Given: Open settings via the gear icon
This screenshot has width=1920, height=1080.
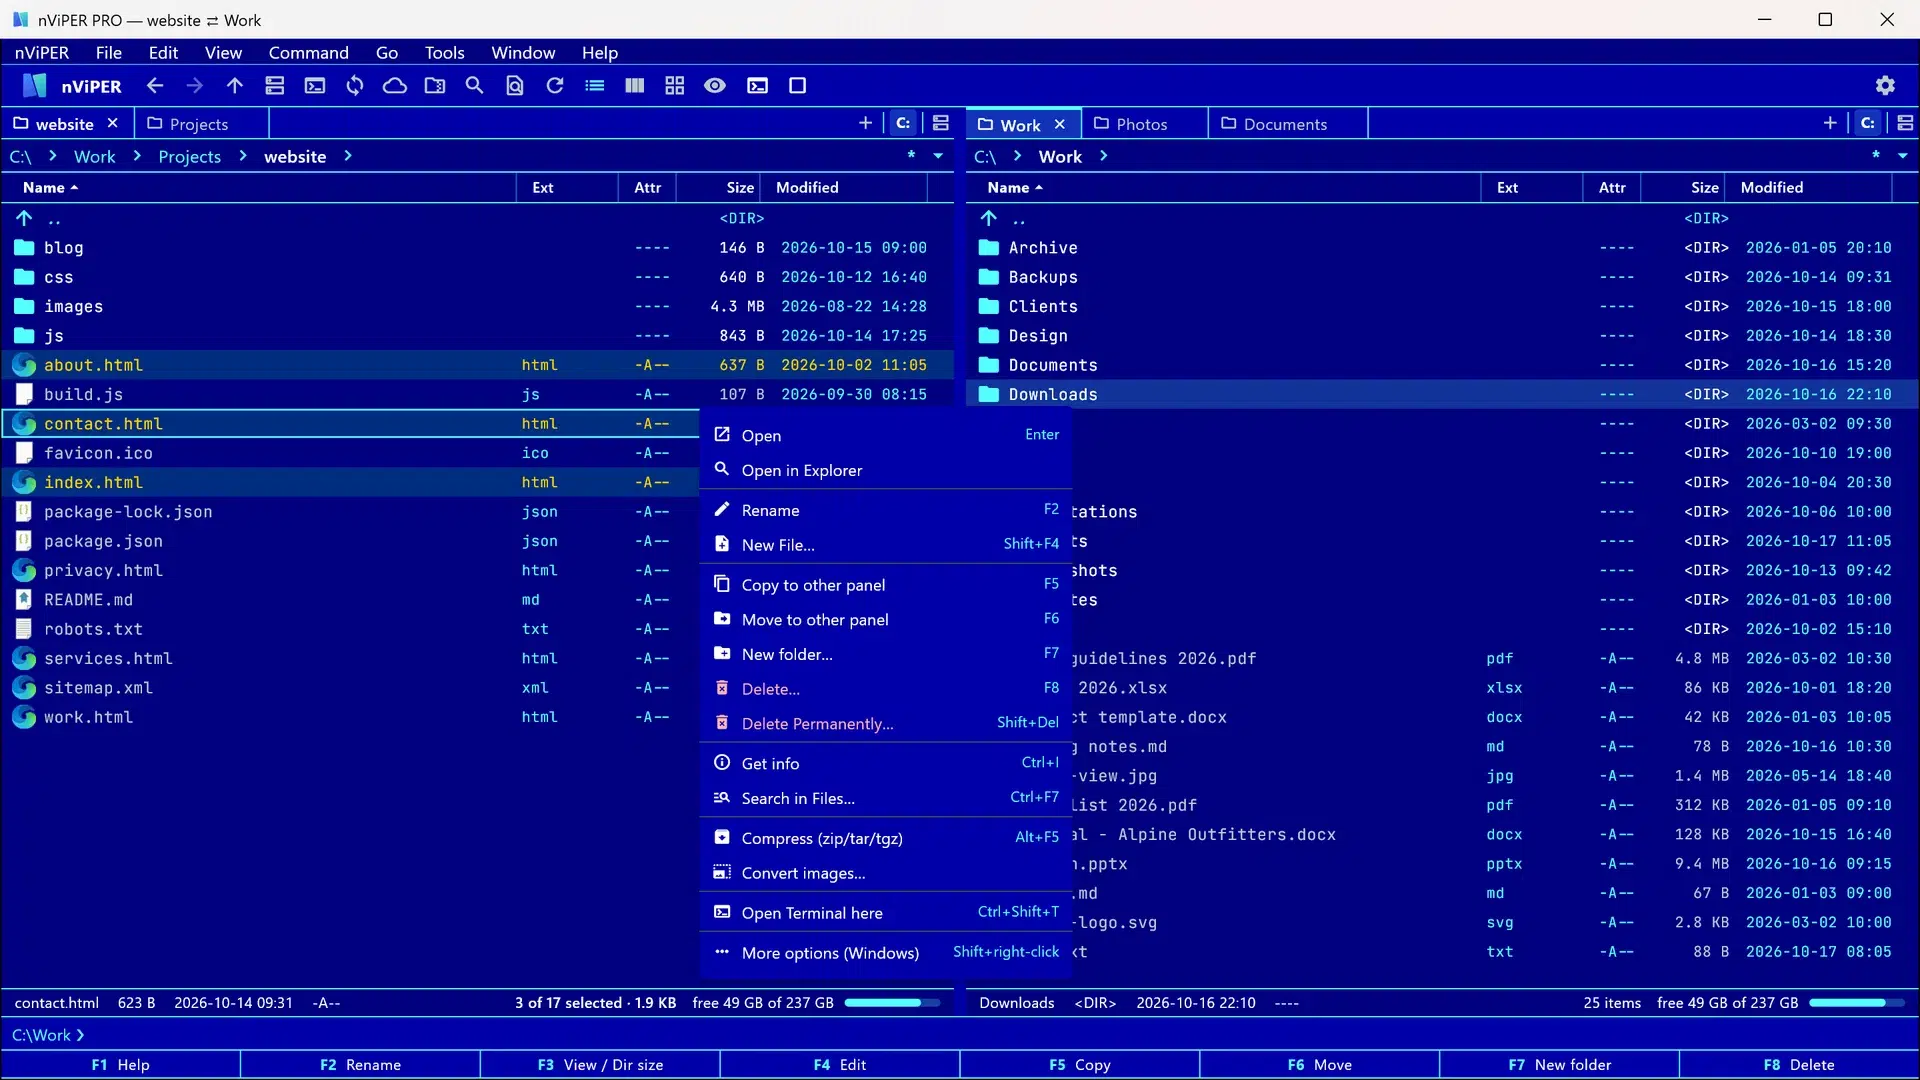Looking at the screenshot, I should click(x=1885, y=86).
